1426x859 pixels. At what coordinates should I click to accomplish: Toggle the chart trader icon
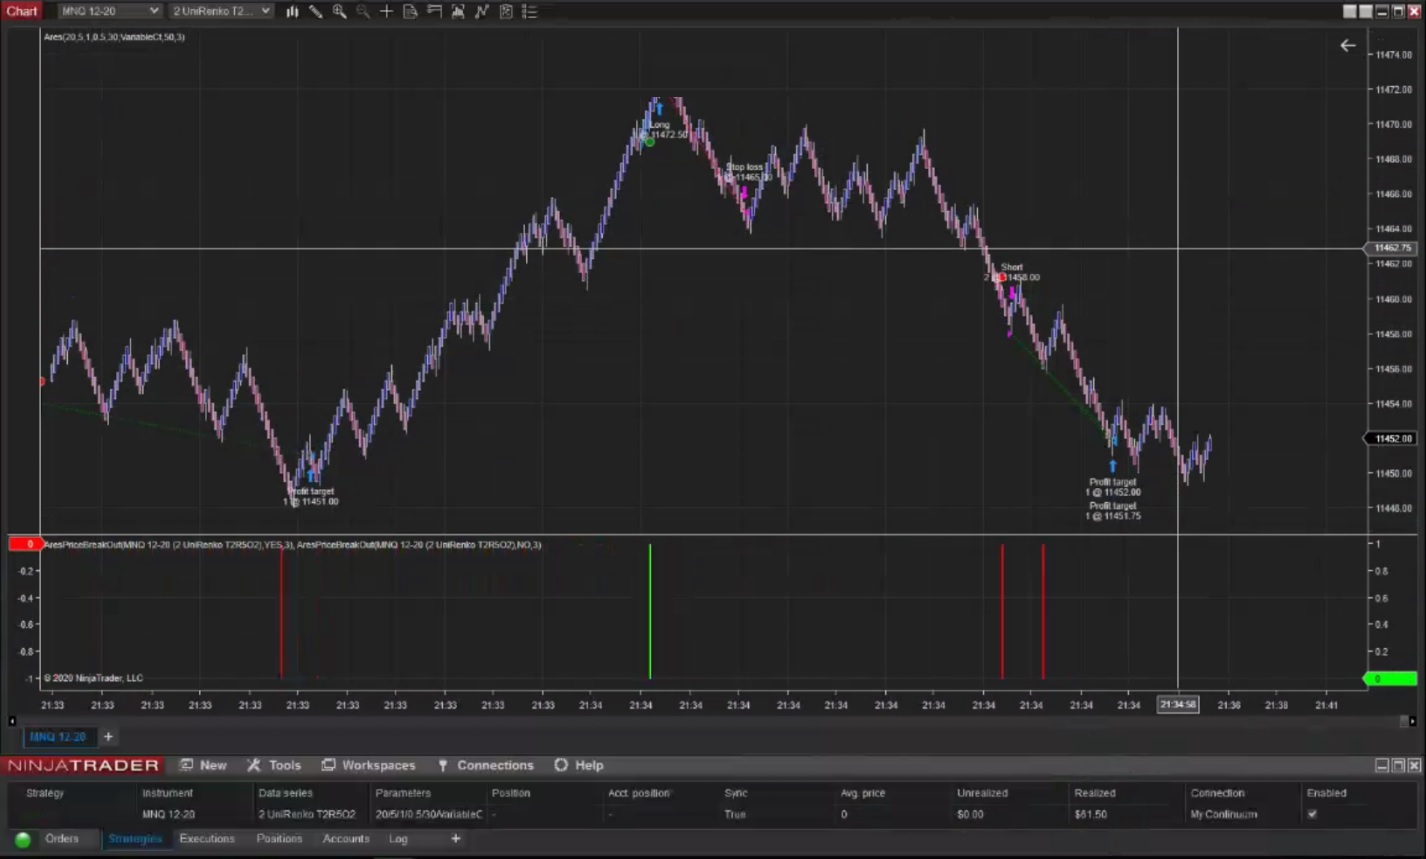click(x=434, y=11)
